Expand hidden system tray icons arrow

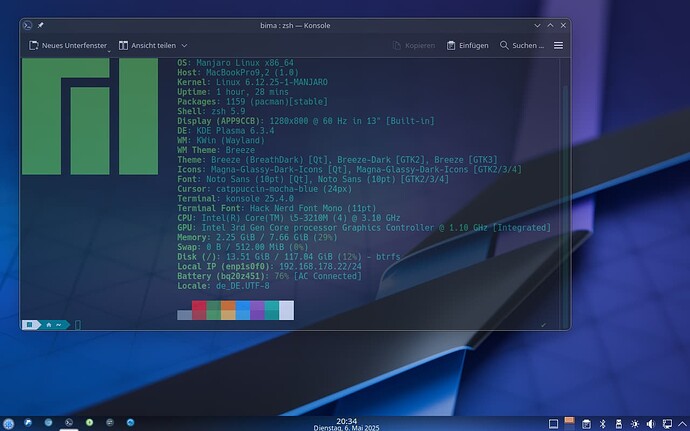[x=683, y=424]
